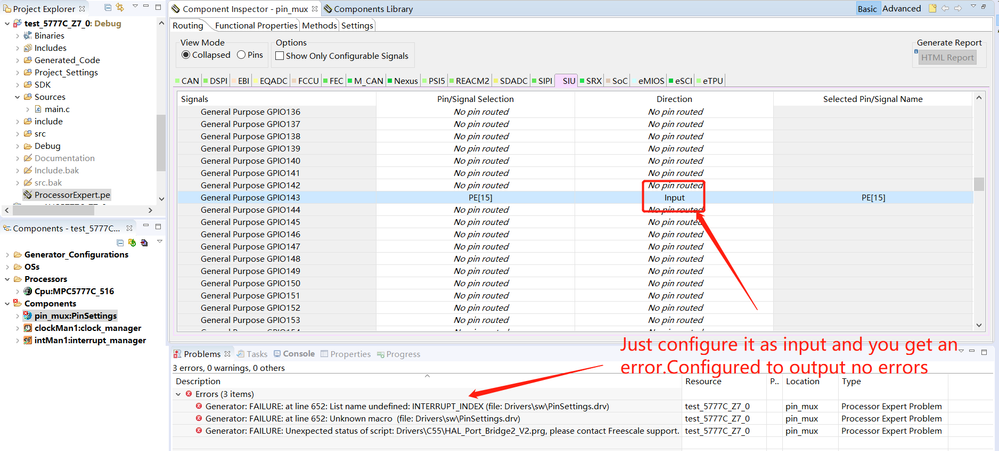Click error icon of Unknown macro row
Viewport: 999px width, 451px height.
[x=199, y=419]
